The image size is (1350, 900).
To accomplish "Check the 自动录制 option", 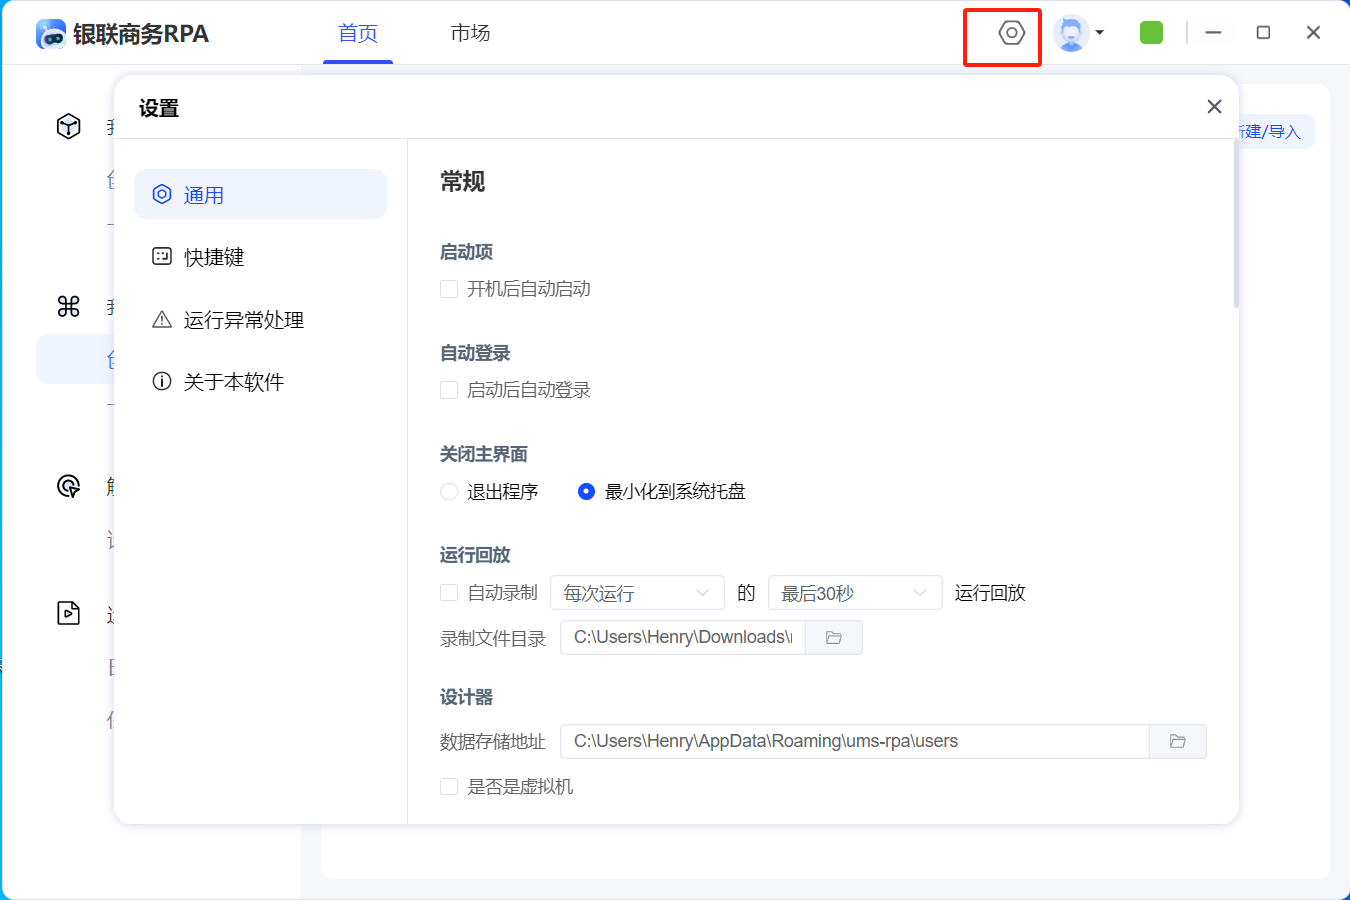I will click(x=449, y=593).
